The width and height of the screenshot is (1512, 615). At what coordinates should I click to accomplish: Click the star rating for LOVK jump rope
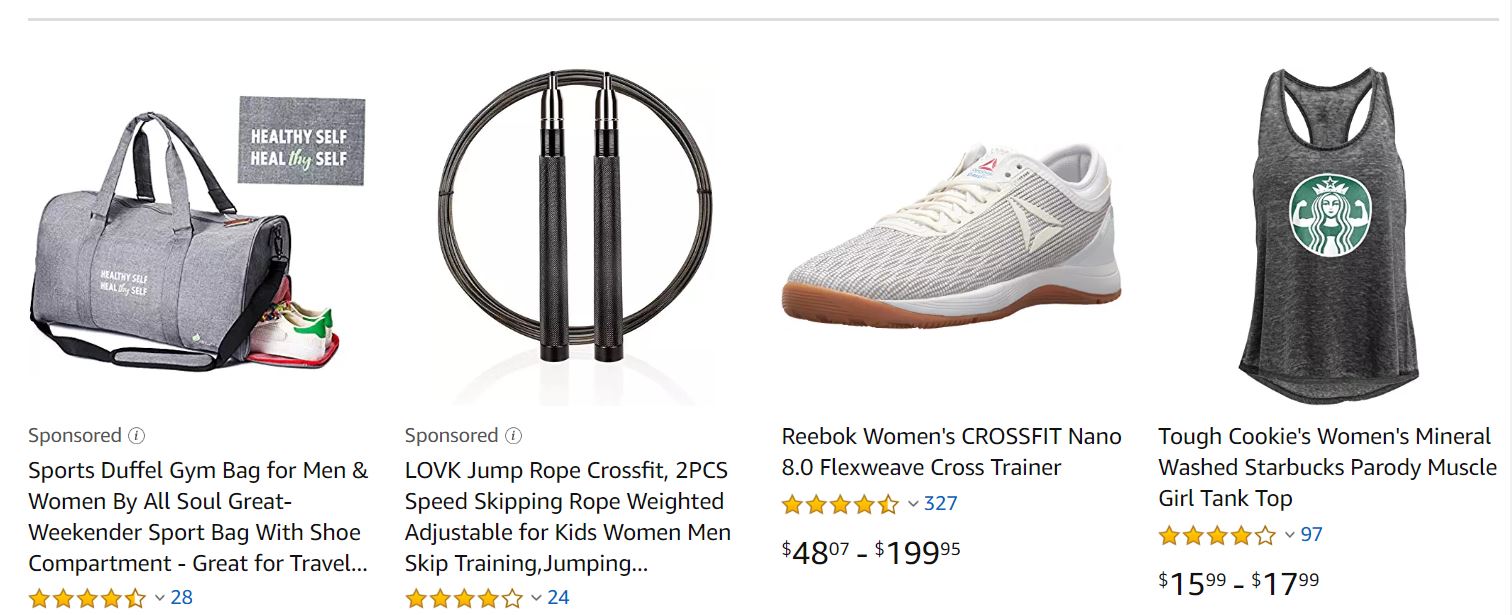(x=464, y=598)
